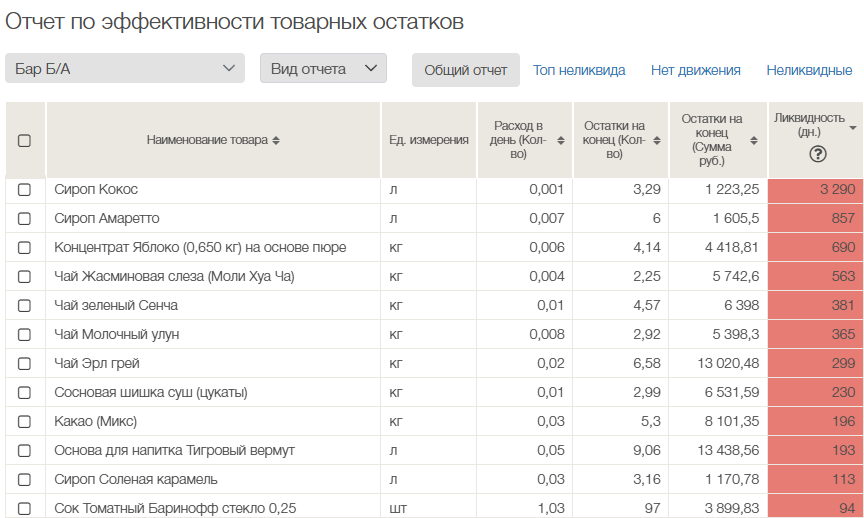The width and height of the screenshot is (864, 518).
Task: Select the Неликвидные tab
Action: pos(809,70)
